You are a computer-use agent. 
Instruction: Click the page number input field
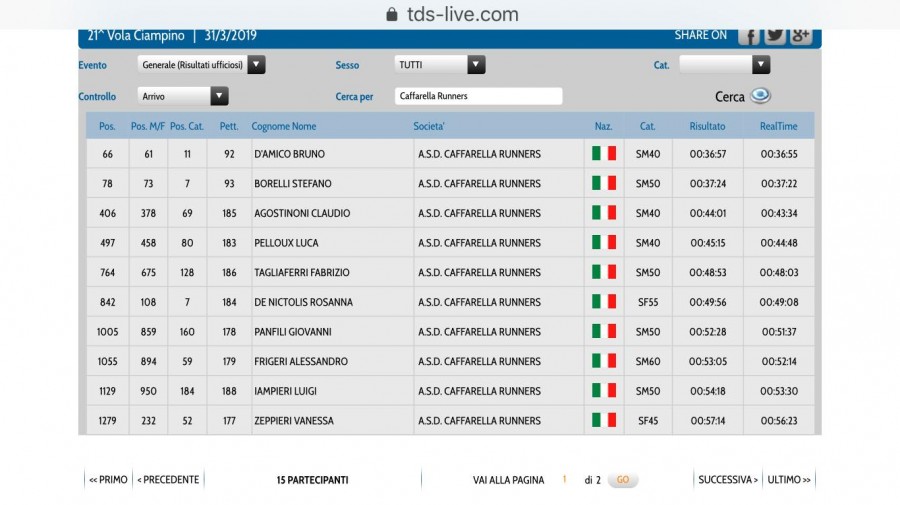(x=565, y=479)
